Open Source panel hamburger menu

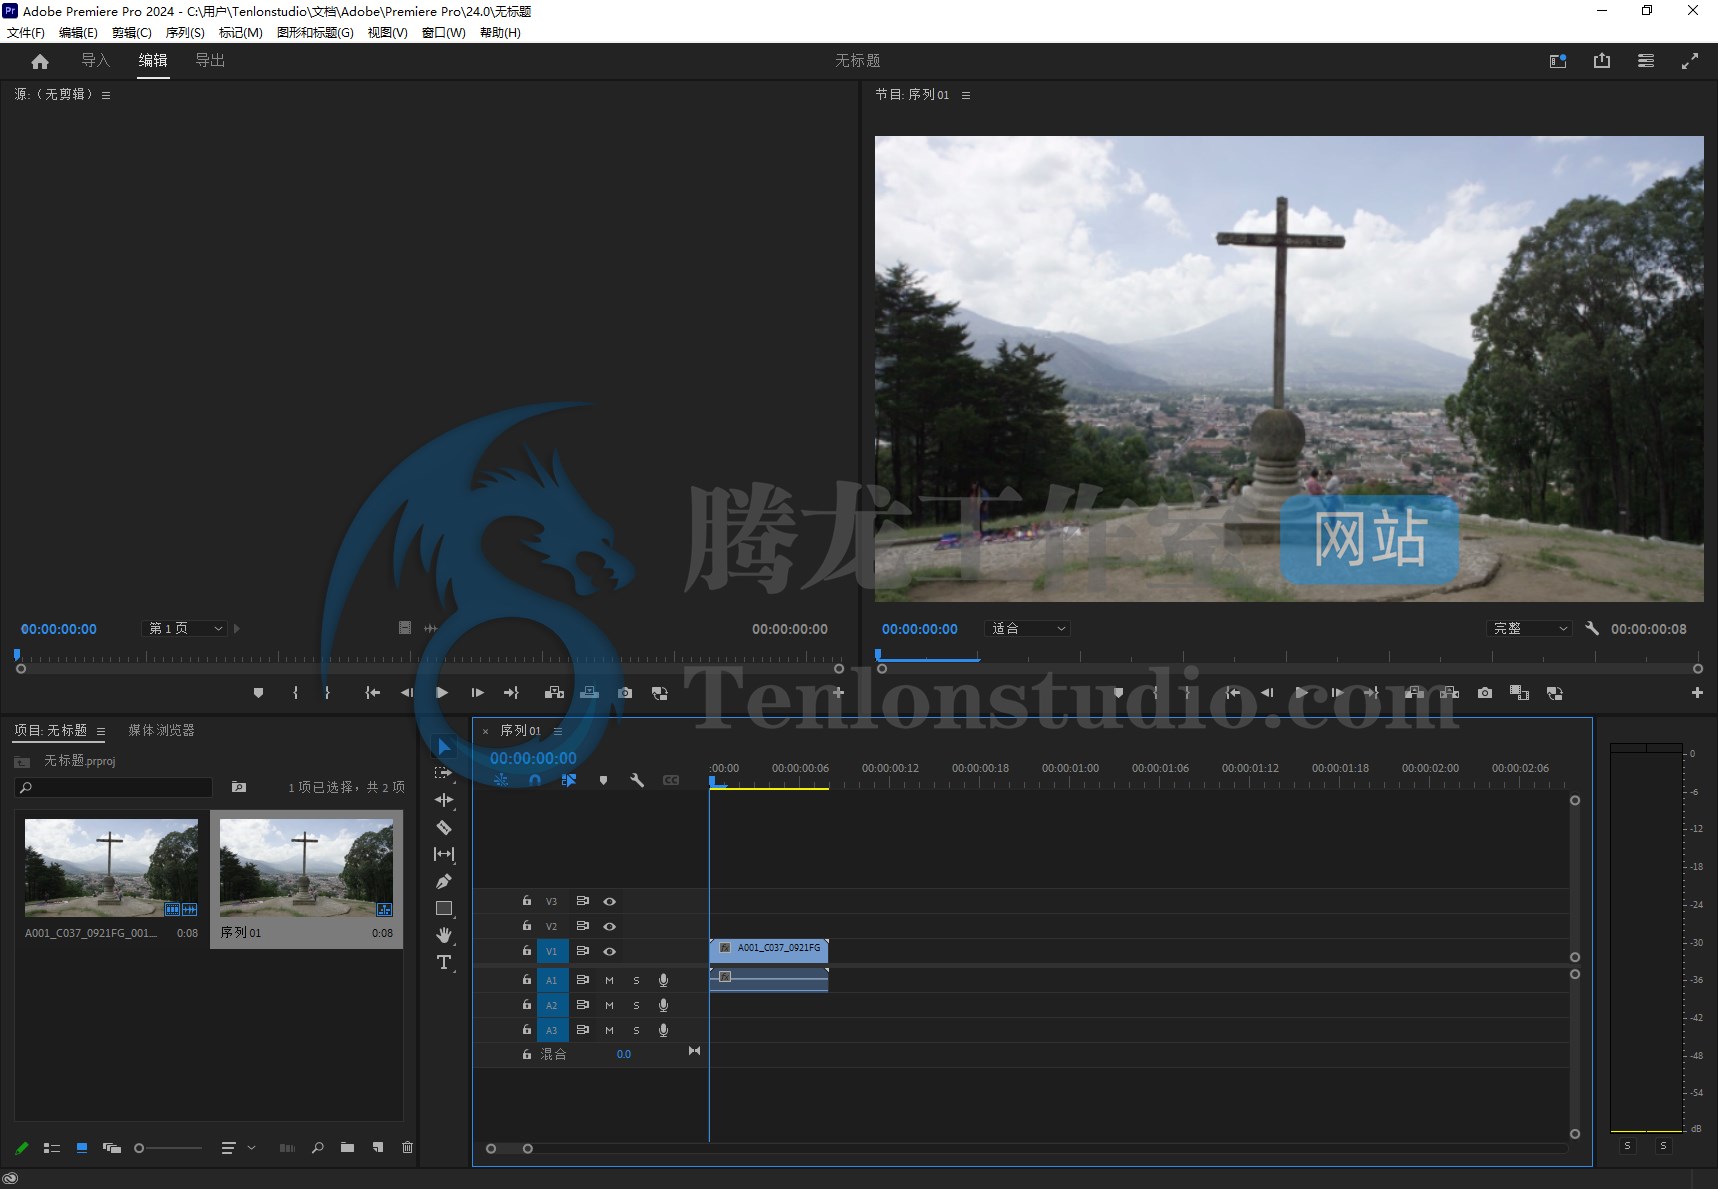[106, 95]
